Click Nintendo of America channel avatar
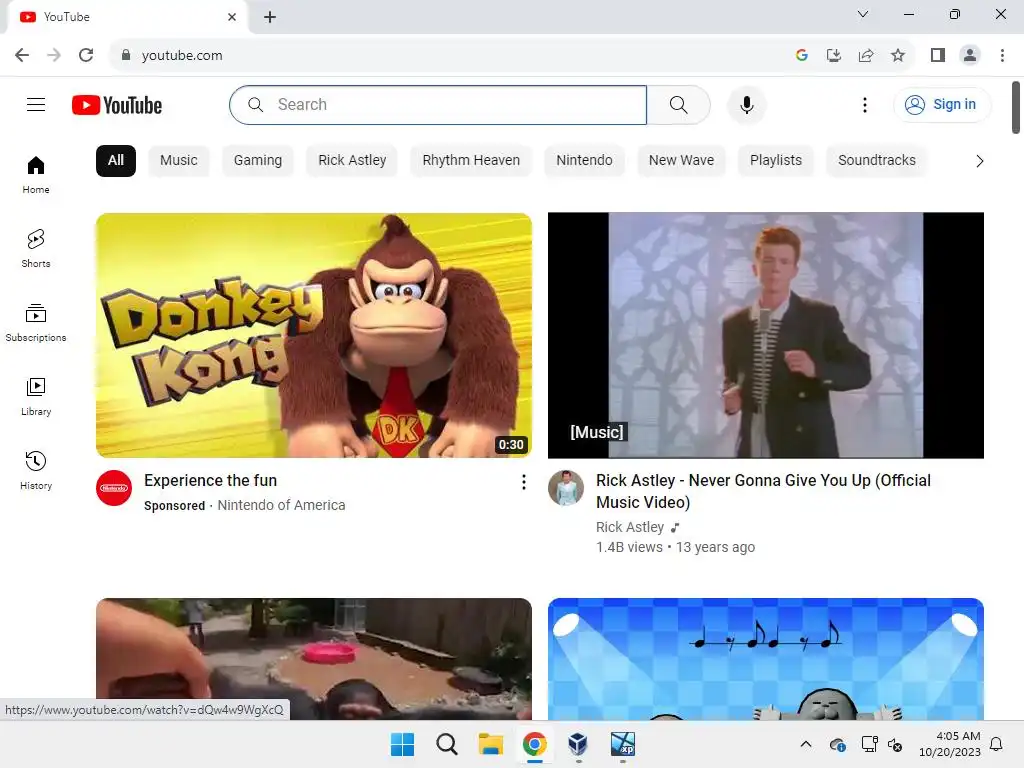Screen dimensions: 1024x768 (x=114, y=488)
